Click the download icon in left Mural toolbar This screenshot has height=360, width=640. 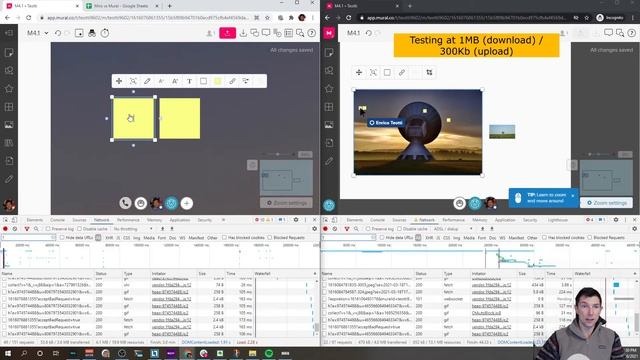[243, 33]
